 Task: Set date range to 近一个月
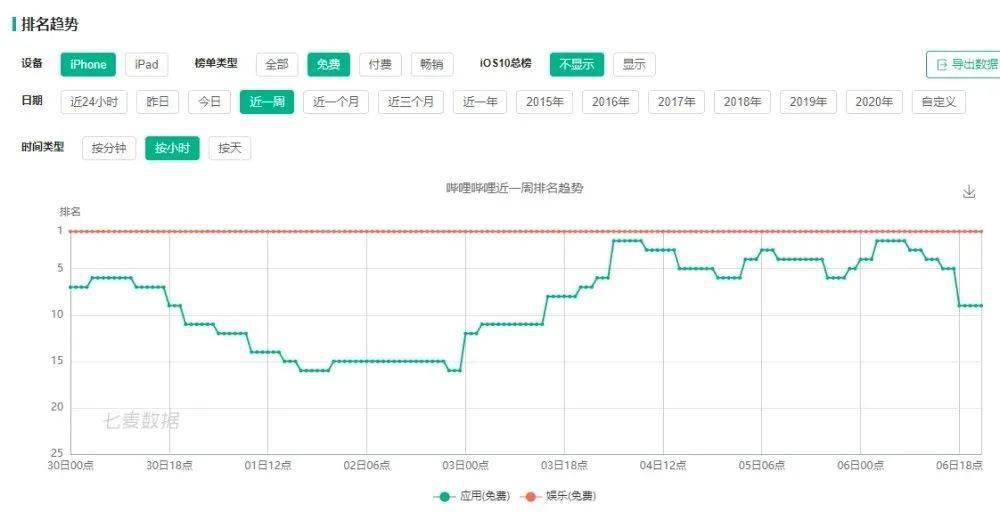pos(335,102)
